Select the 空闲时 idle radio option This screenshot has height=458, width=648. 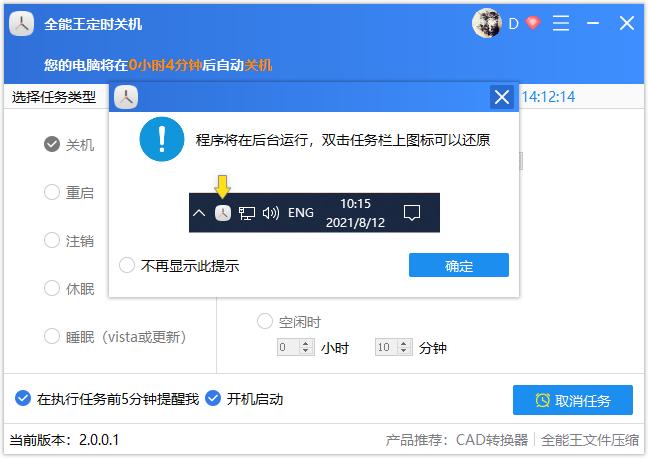(x=289, y=322)
